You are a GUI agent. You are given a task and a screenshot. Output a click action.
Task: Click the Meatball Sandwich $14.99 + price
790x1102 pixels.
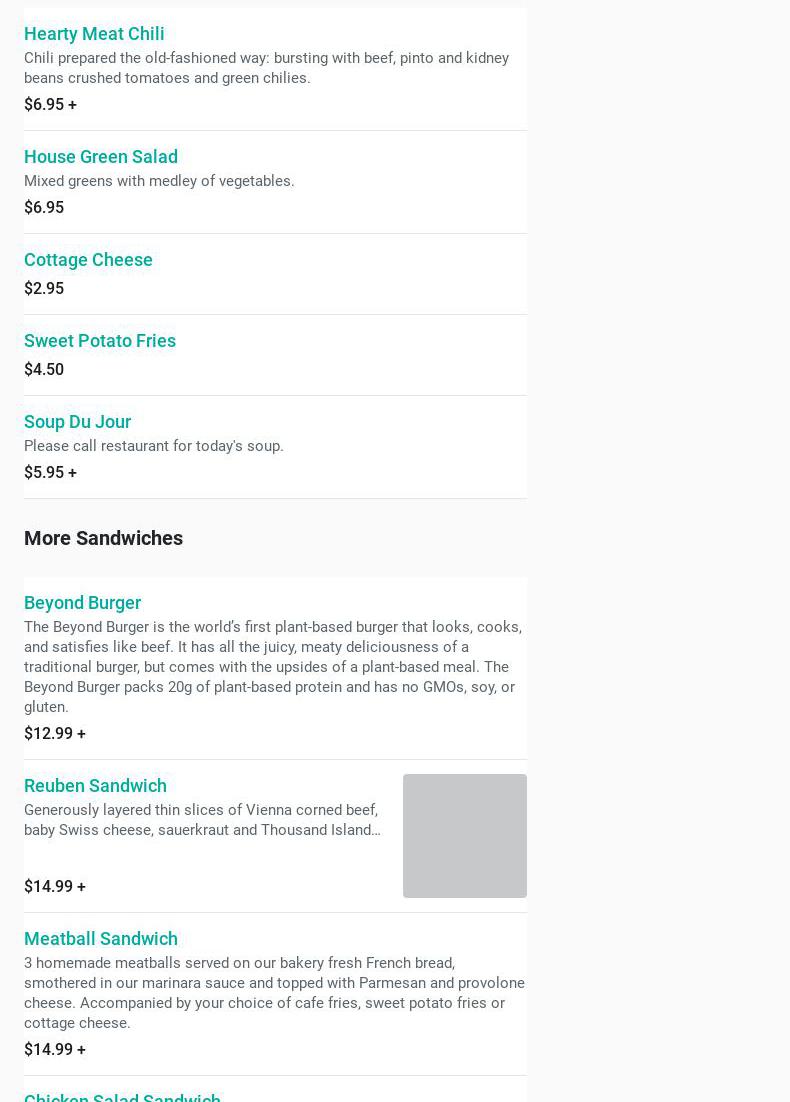coord(55,1049)
